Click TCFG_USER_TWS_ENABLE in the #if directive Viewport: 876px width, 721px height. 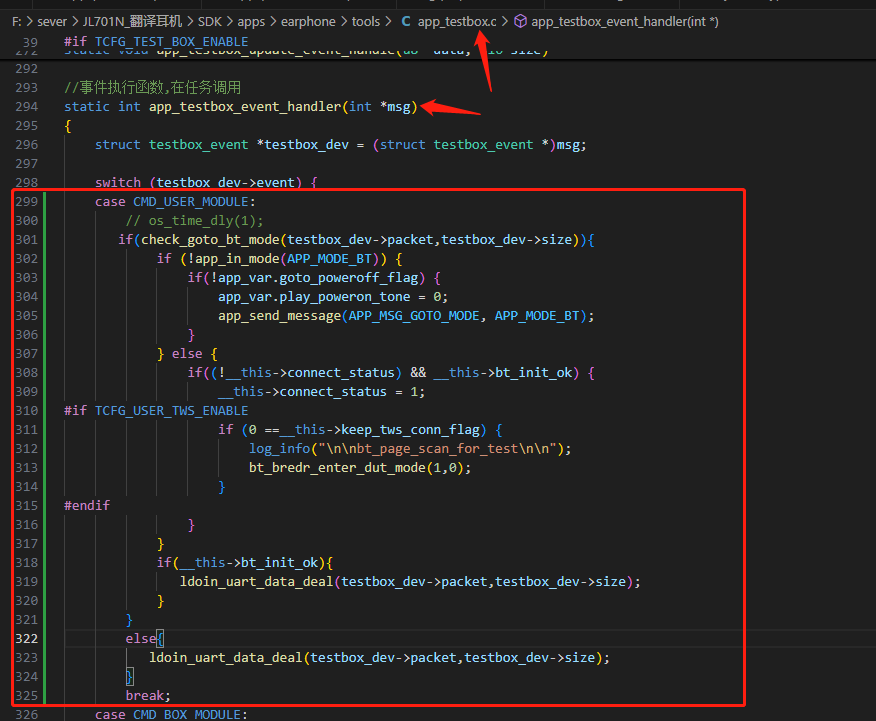tap(172, 410)
